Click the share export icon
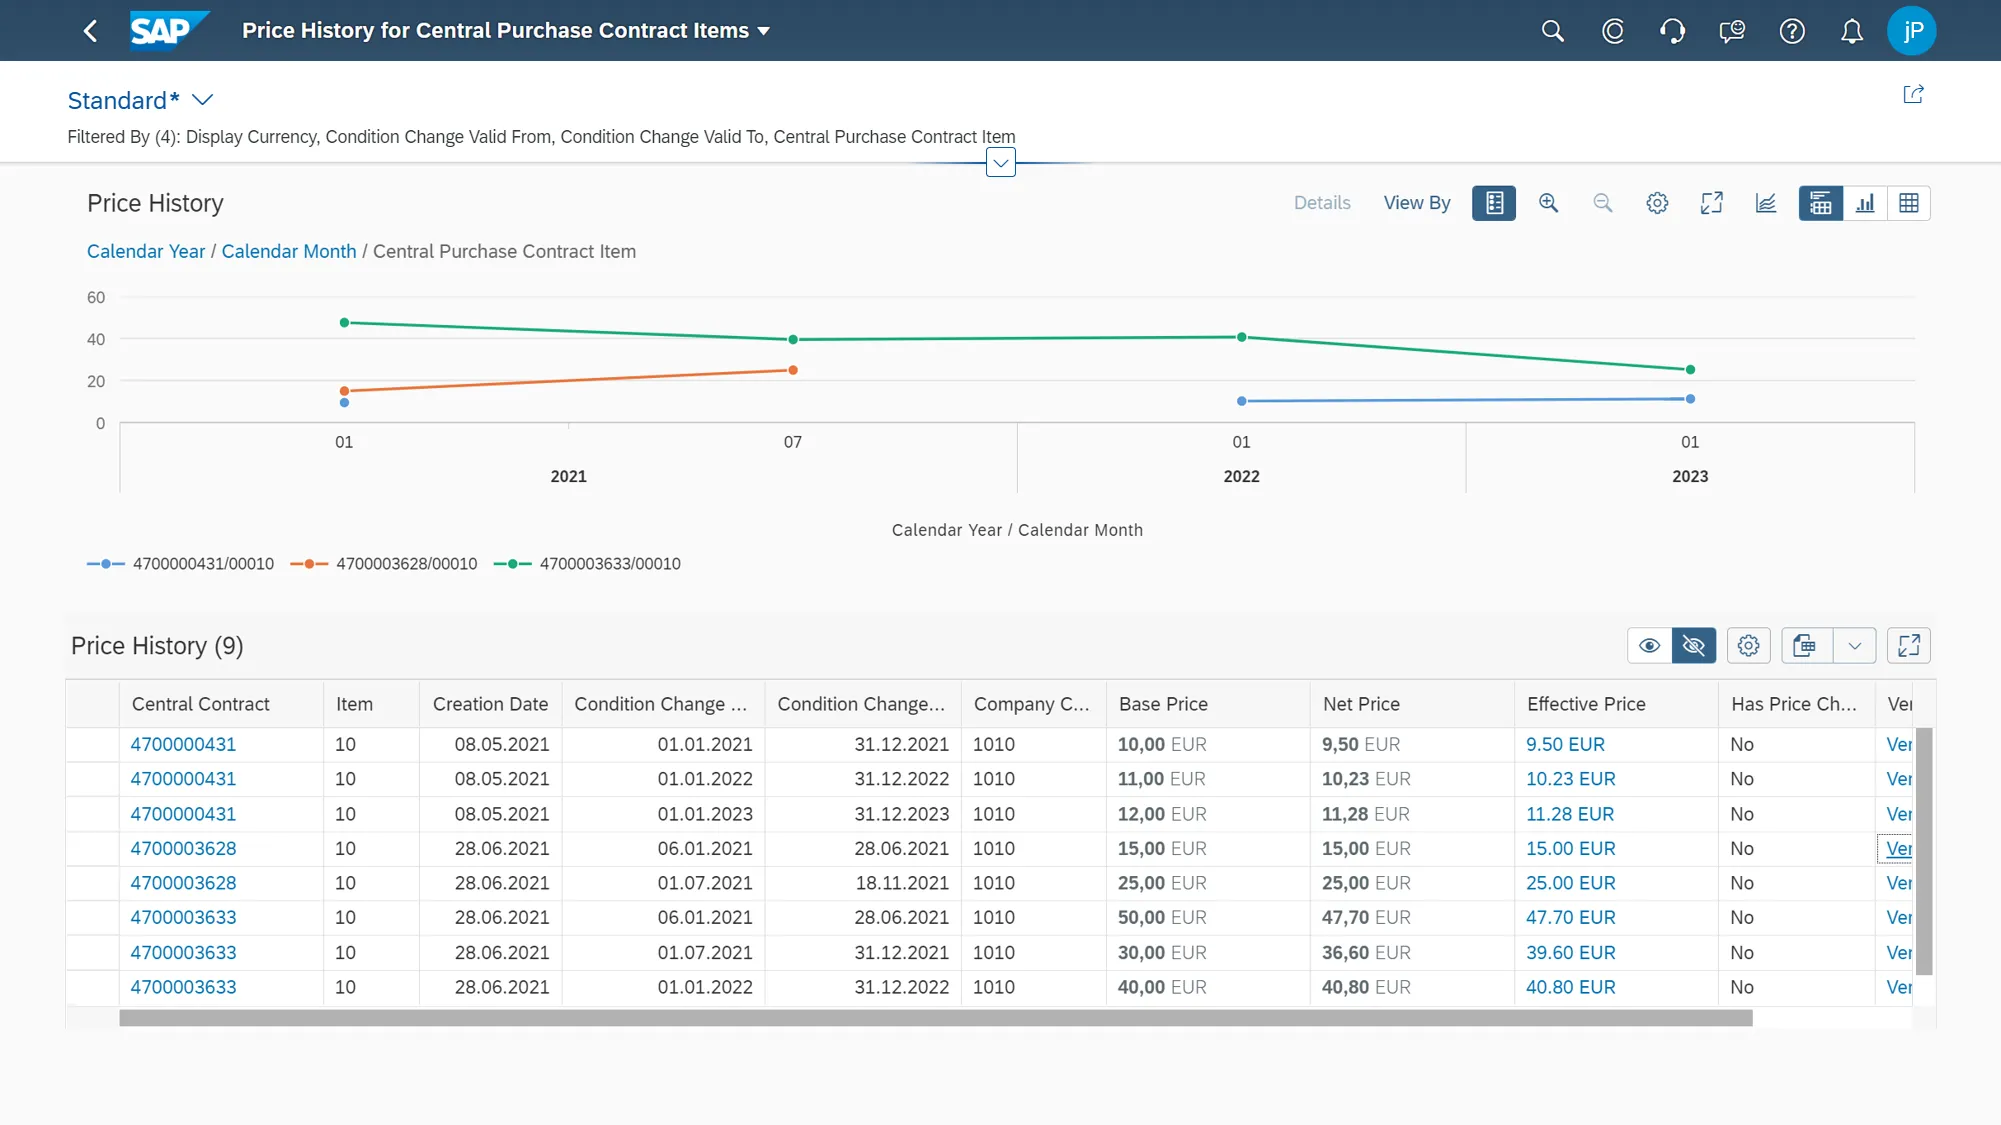The width and height of the screenshot is (2001, 1125). [1913, 95]
